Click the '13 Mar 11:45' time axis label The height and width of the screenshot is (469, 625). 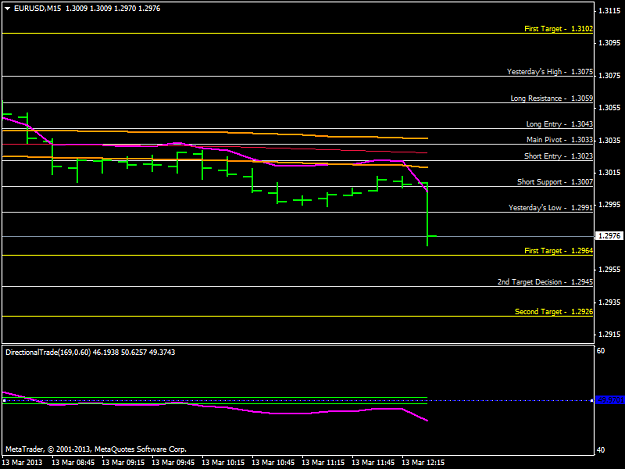pyautogui.click(x=373, y=463)
